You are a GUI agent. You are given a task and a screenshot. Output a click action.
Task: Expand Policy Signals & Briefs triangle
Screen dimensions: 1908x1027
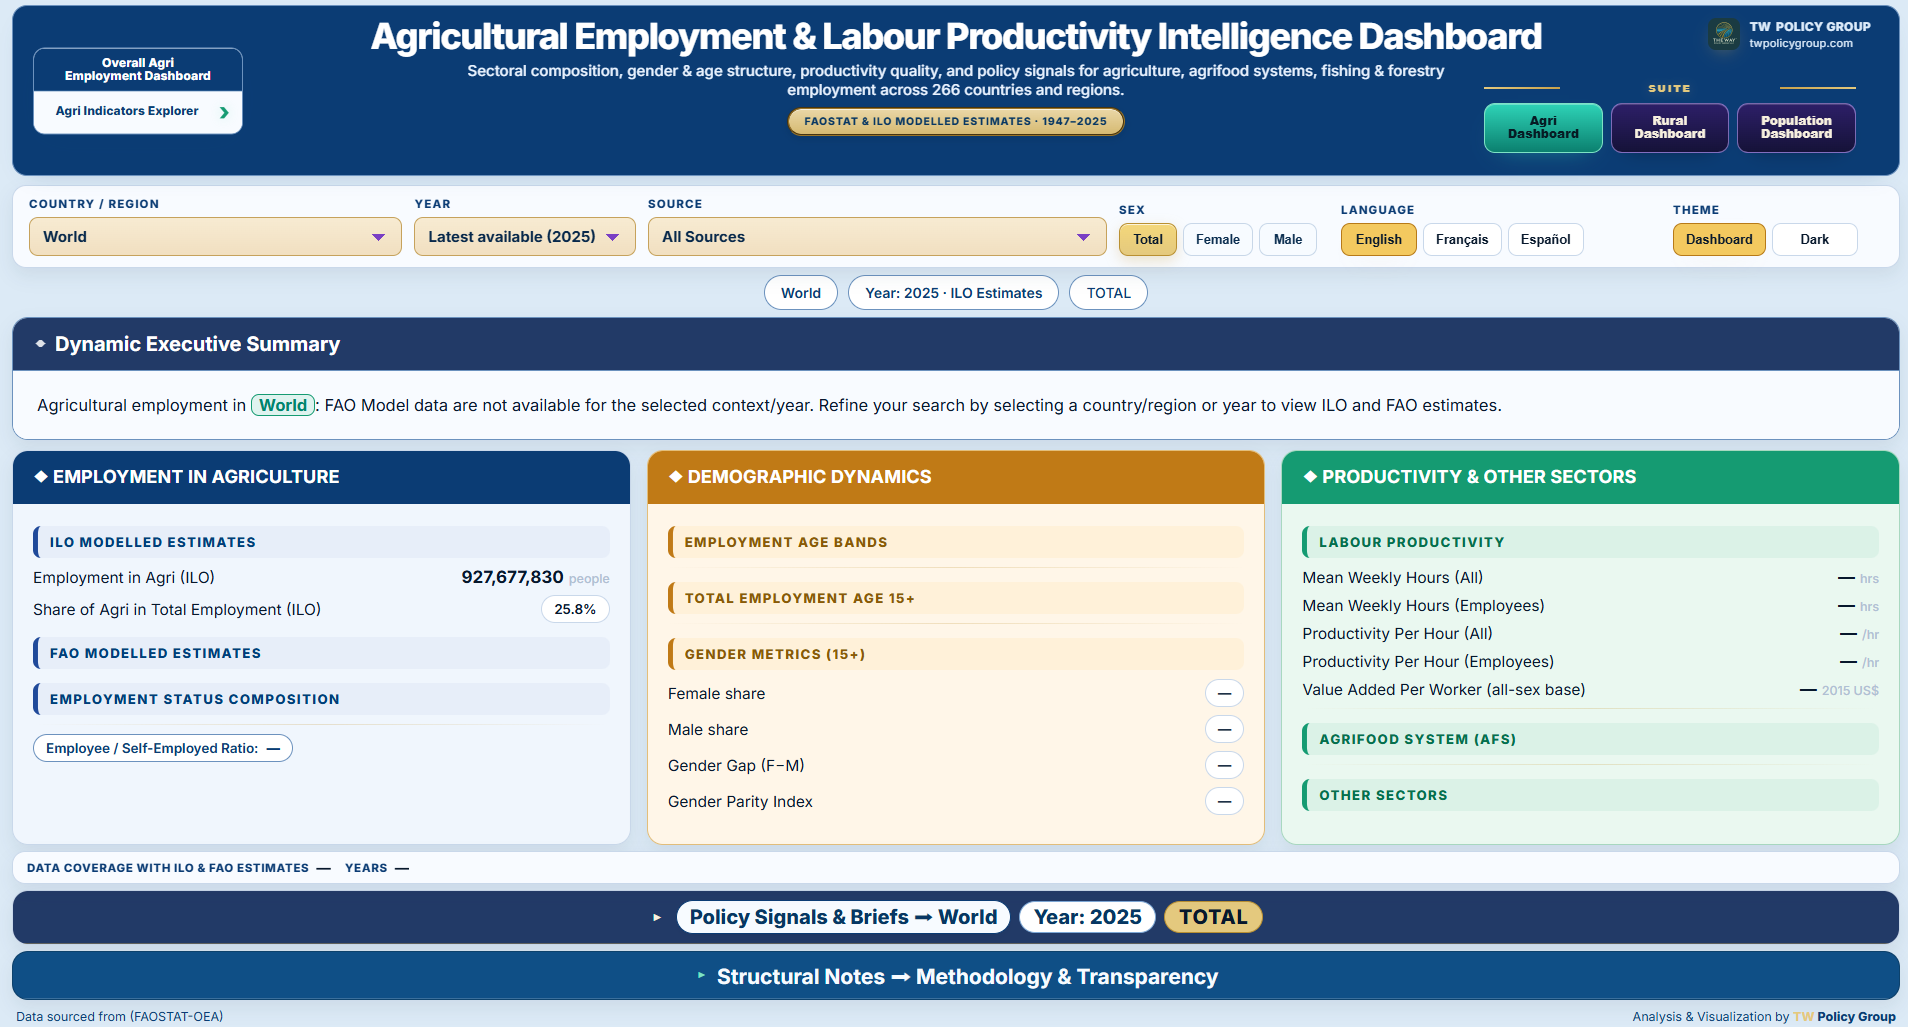click(x=657, y=917)
